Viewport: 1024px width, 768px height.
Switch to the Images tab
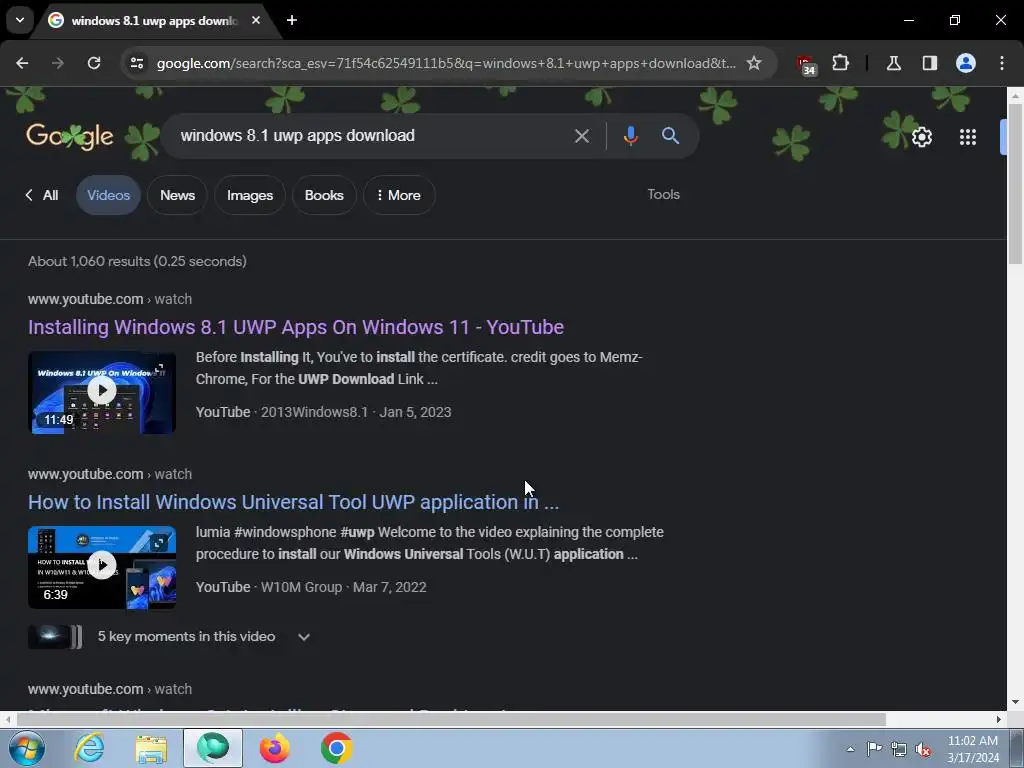[249, 195]
